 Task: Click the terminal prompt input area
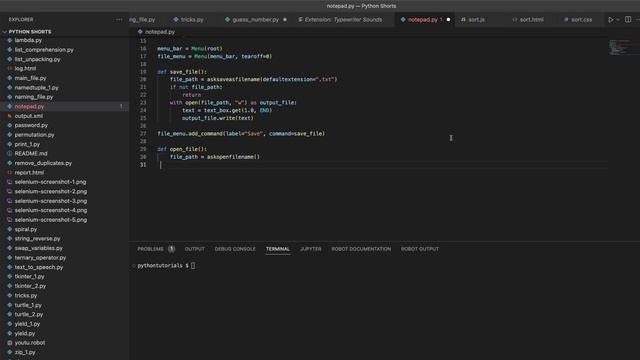(x=193, y=266)
